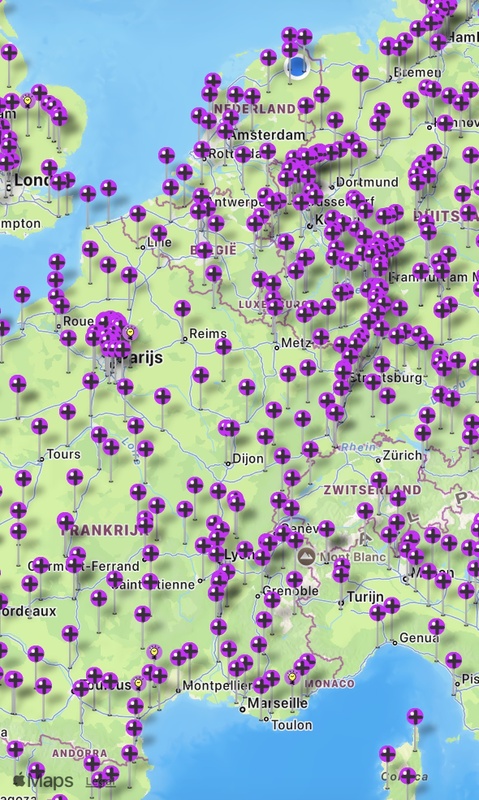Screen dimensions: 479x800
Task: Tap the Montpellier city label
Action: (x=217, y=685)
